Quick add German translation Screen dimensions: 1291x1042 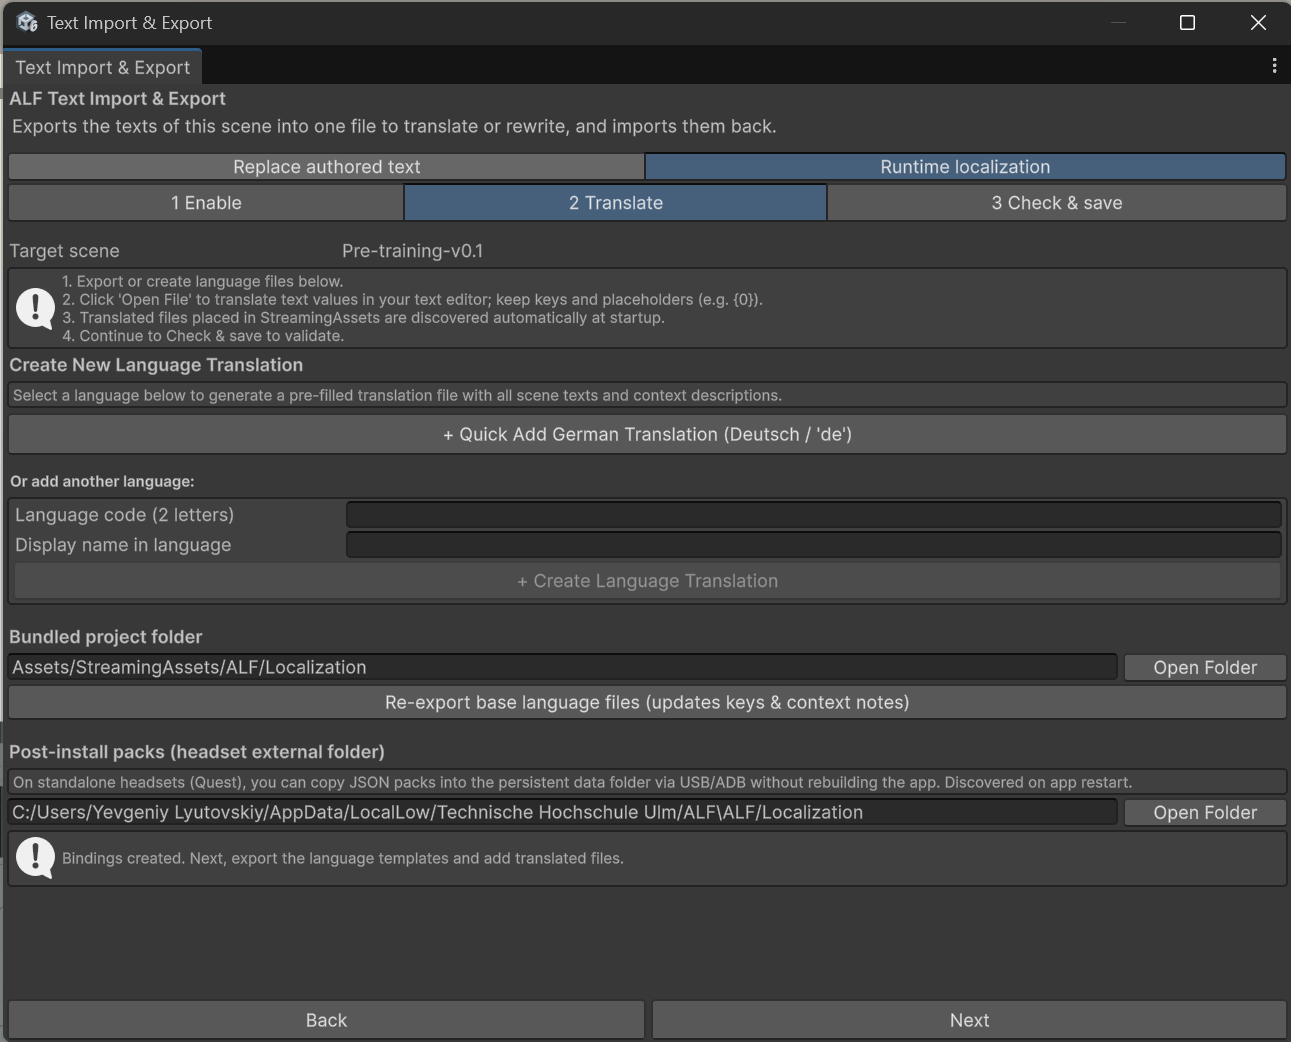(x=647, y=434)
